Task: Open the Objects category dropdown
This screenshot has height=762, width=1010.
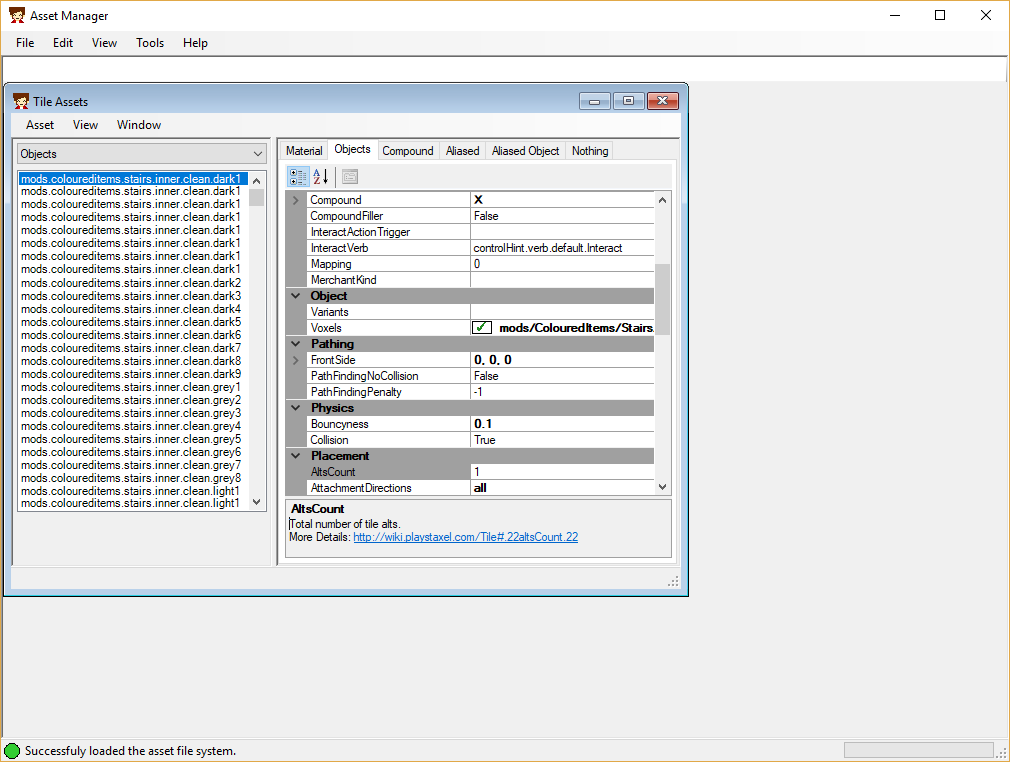Action: [258, 154]
